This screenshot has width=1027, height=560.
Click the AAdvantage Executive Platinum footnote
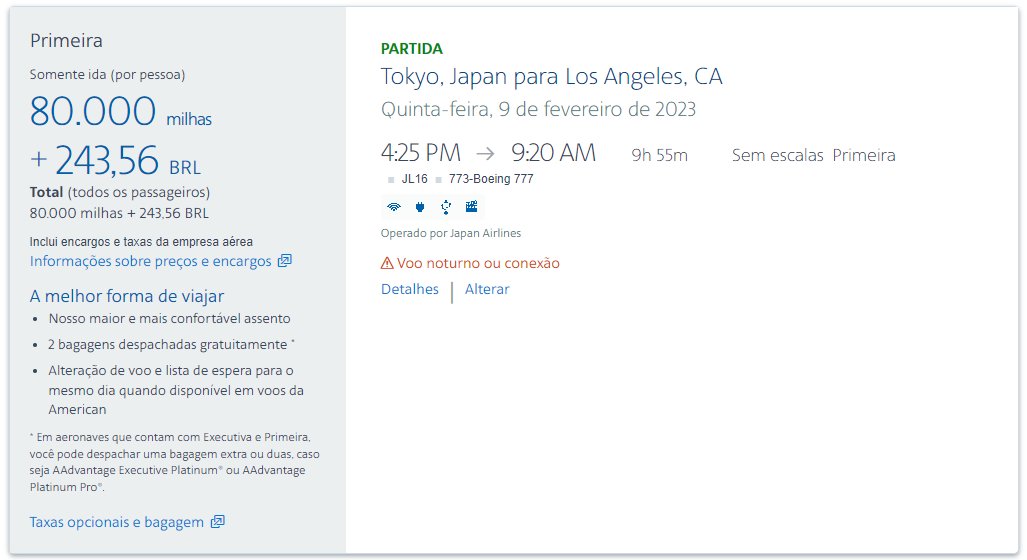tap(175, 462)
